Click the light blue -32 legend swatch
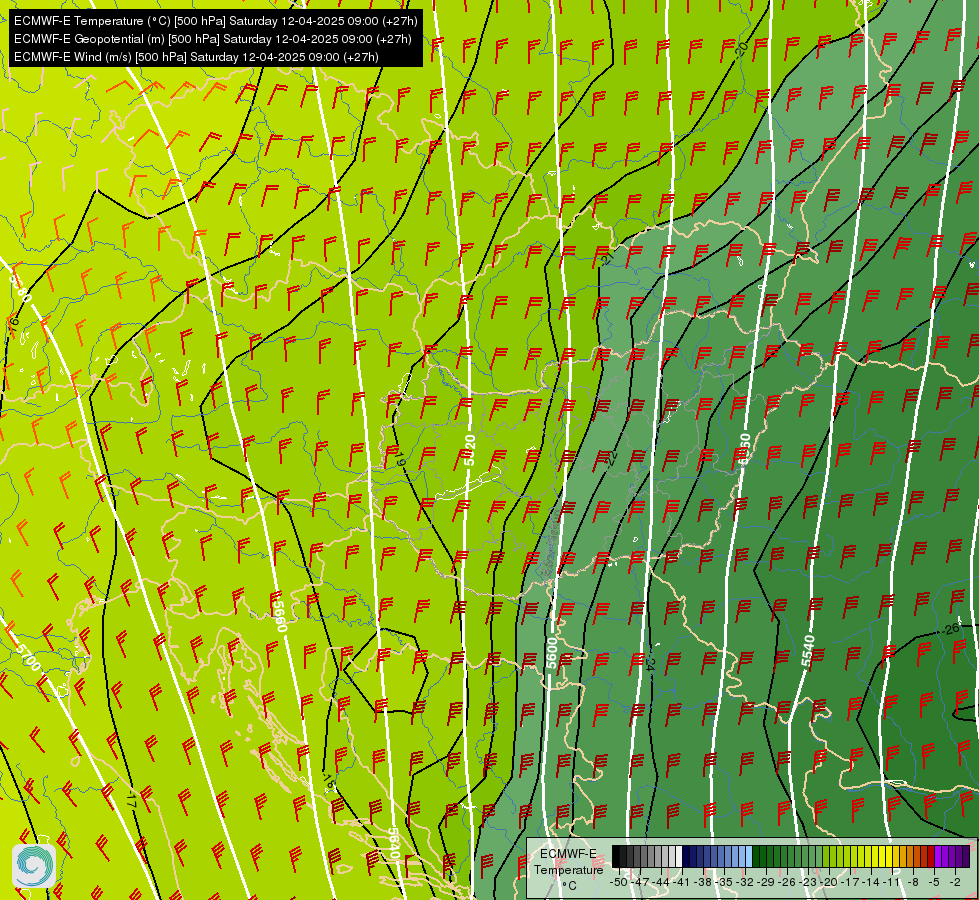979x900 pixels. 742,856
